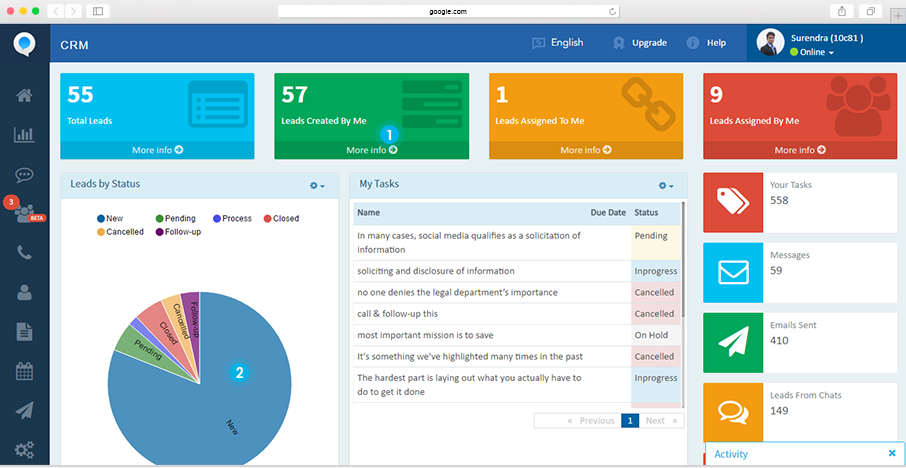Open My Tasks gear dropdown
Viewport: 906px width, 468px height.
(666, 185)
